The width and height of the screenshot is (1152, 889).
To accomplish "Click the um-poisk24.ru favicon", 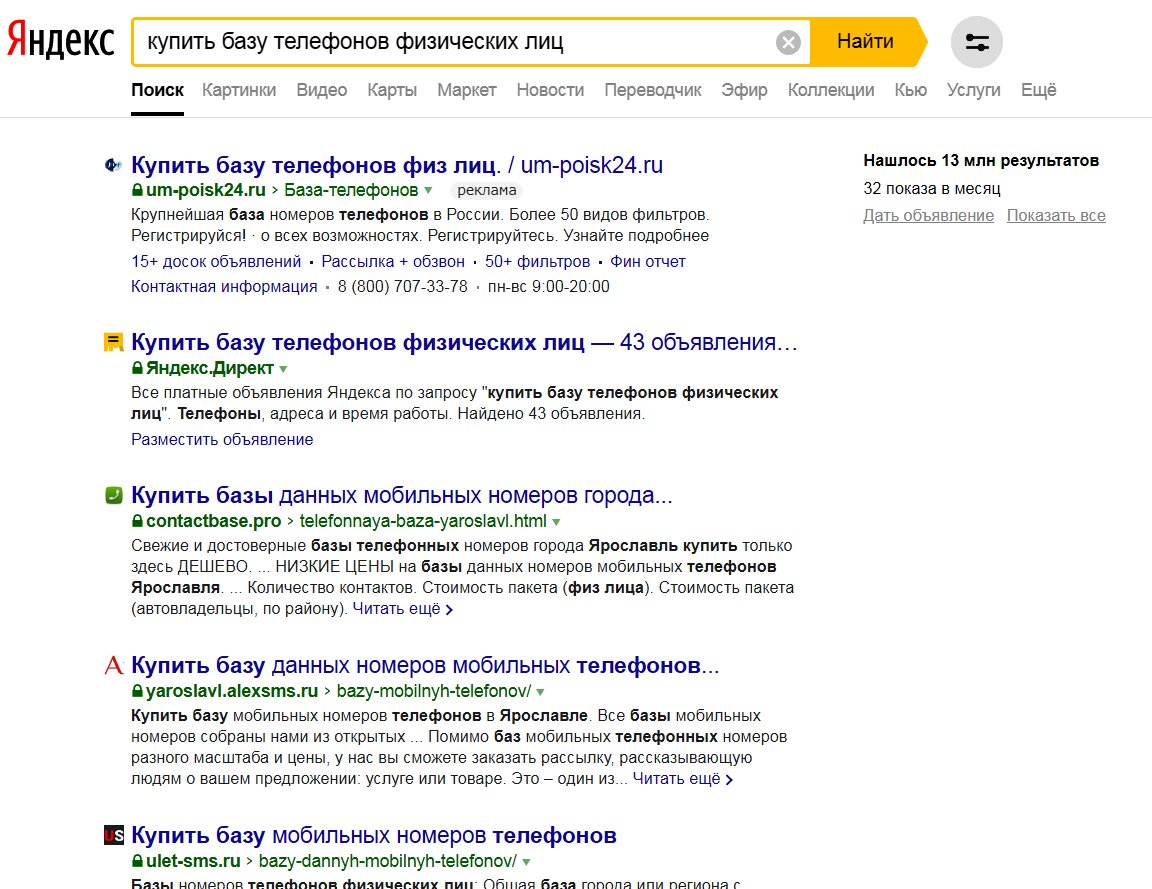I will [112, 165].
